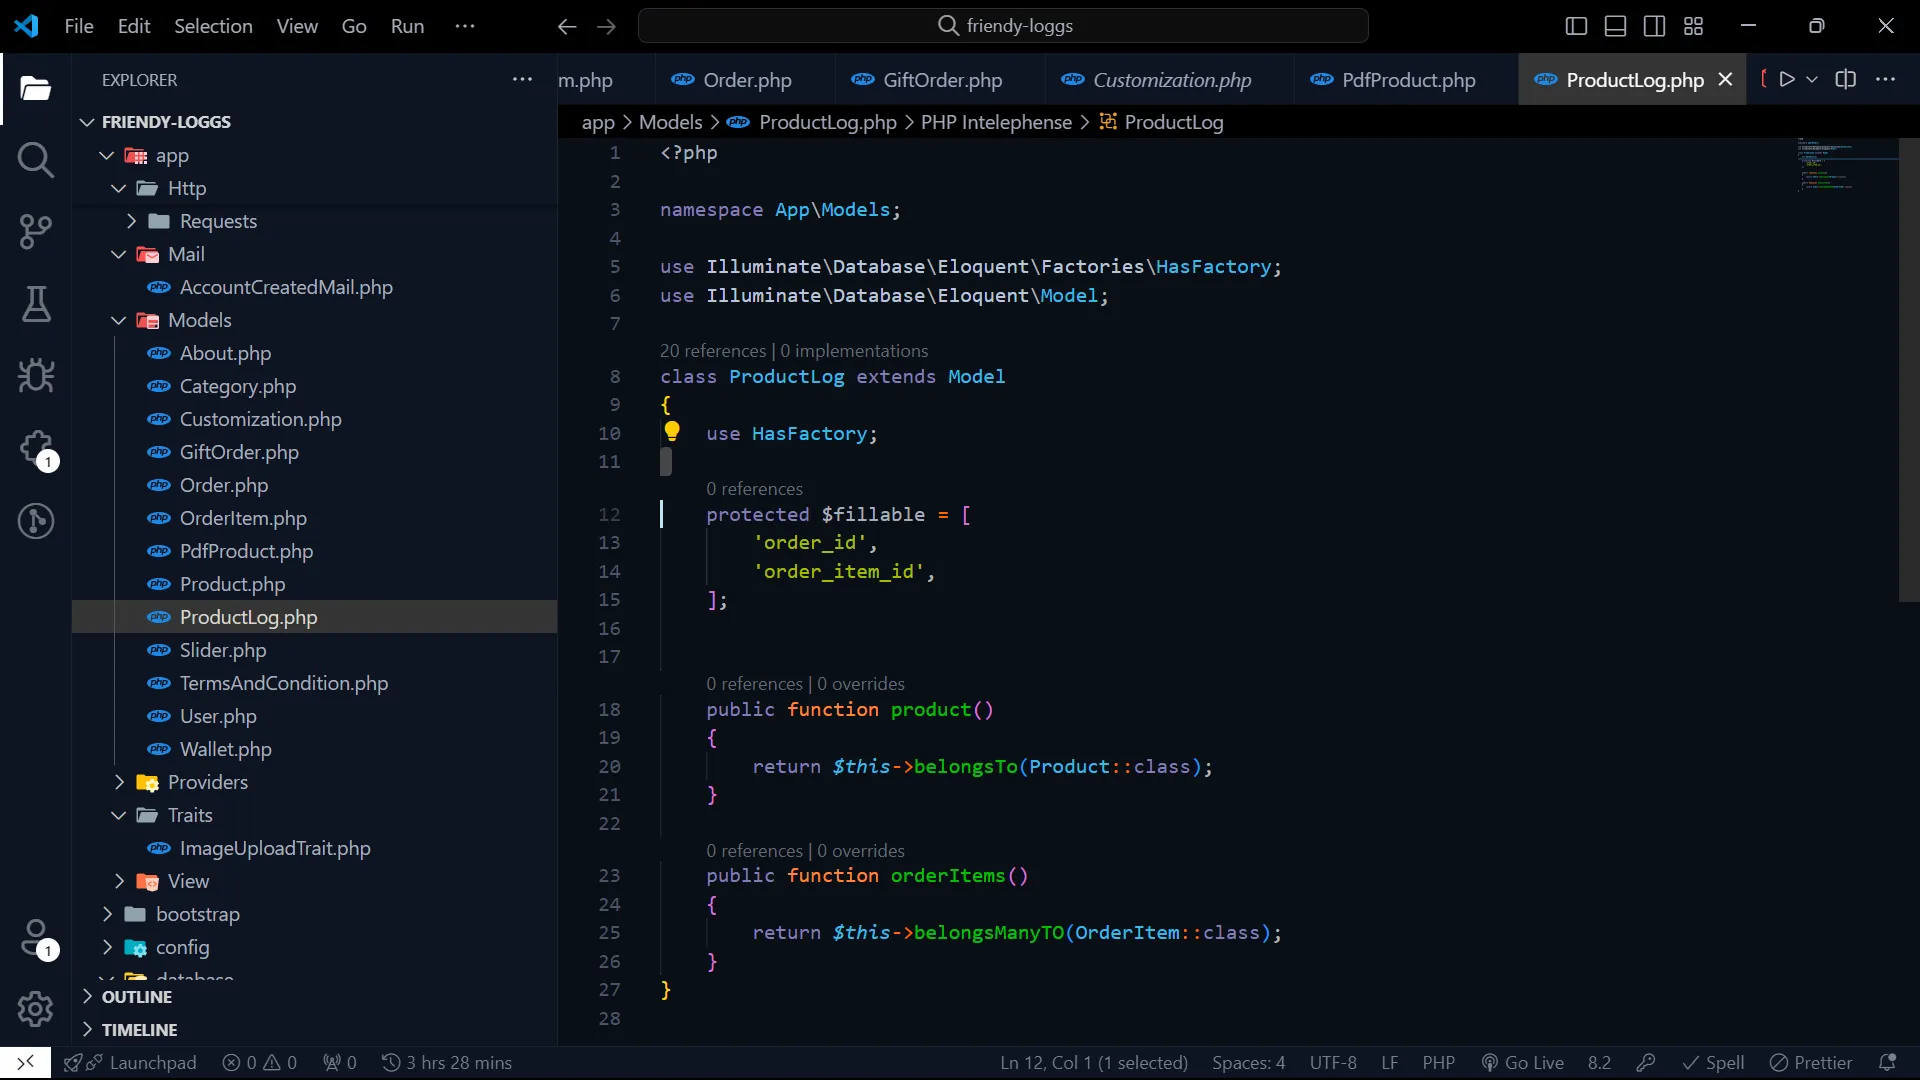
Task: Open the Search view in activity bar
Action: 36,160
